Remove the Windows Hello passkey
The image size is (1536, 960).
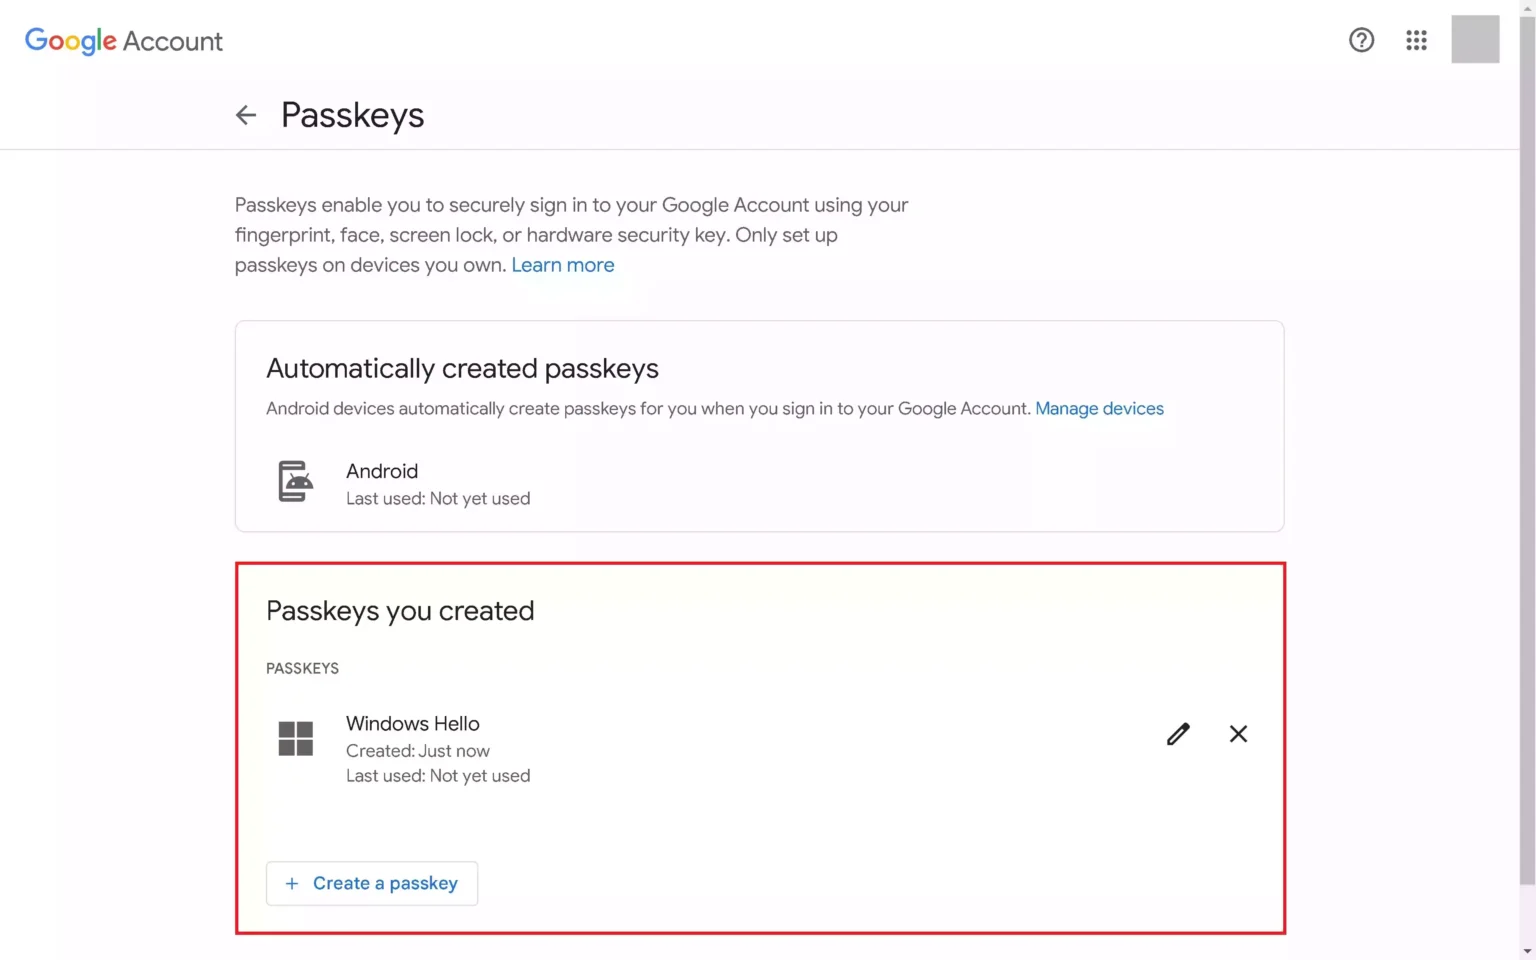(1238, 734)
